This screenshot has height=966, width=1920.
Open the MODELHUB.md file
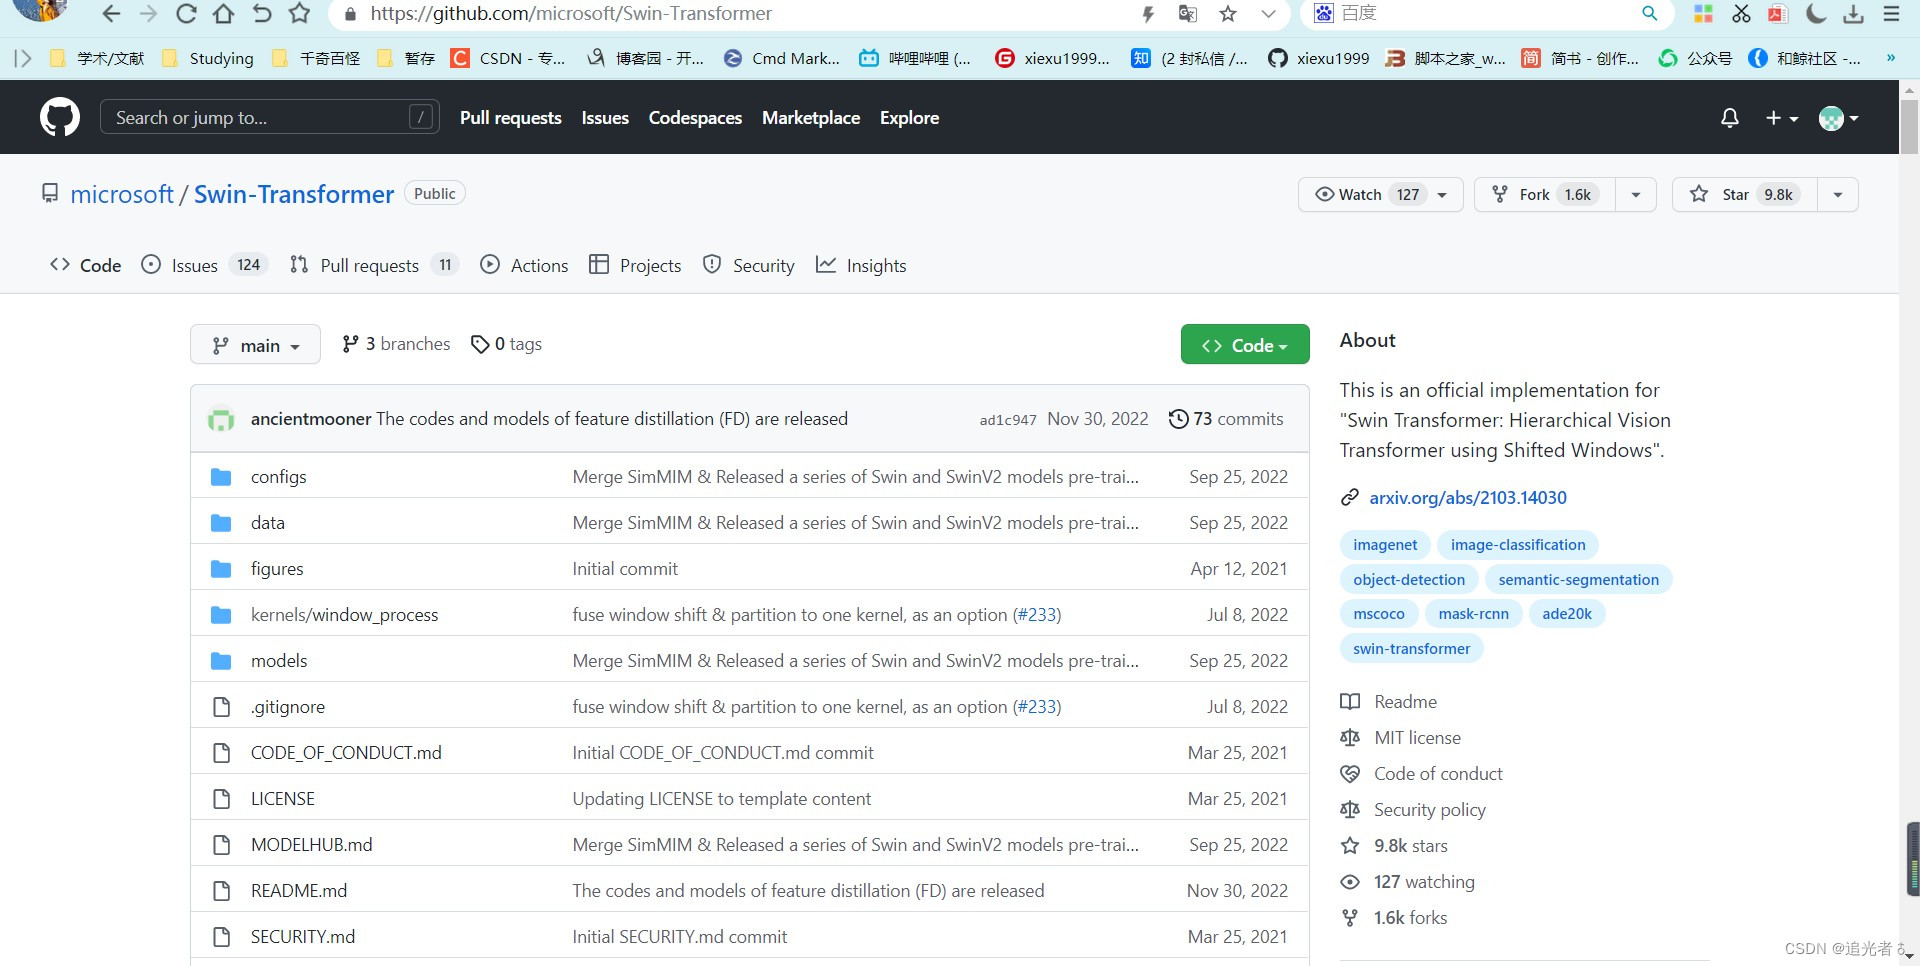tap(311, 845)
